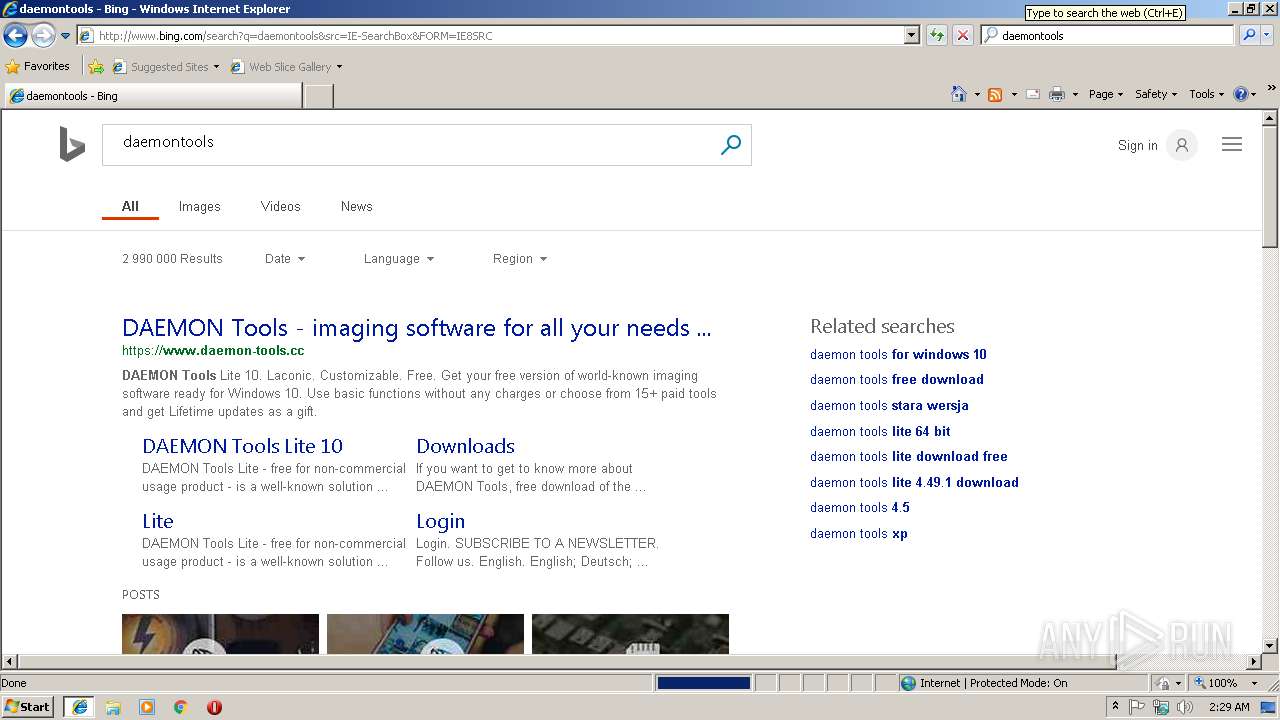Select the daemontools - Bing tab
1280x720 pixels.
(x=152, y=96)
